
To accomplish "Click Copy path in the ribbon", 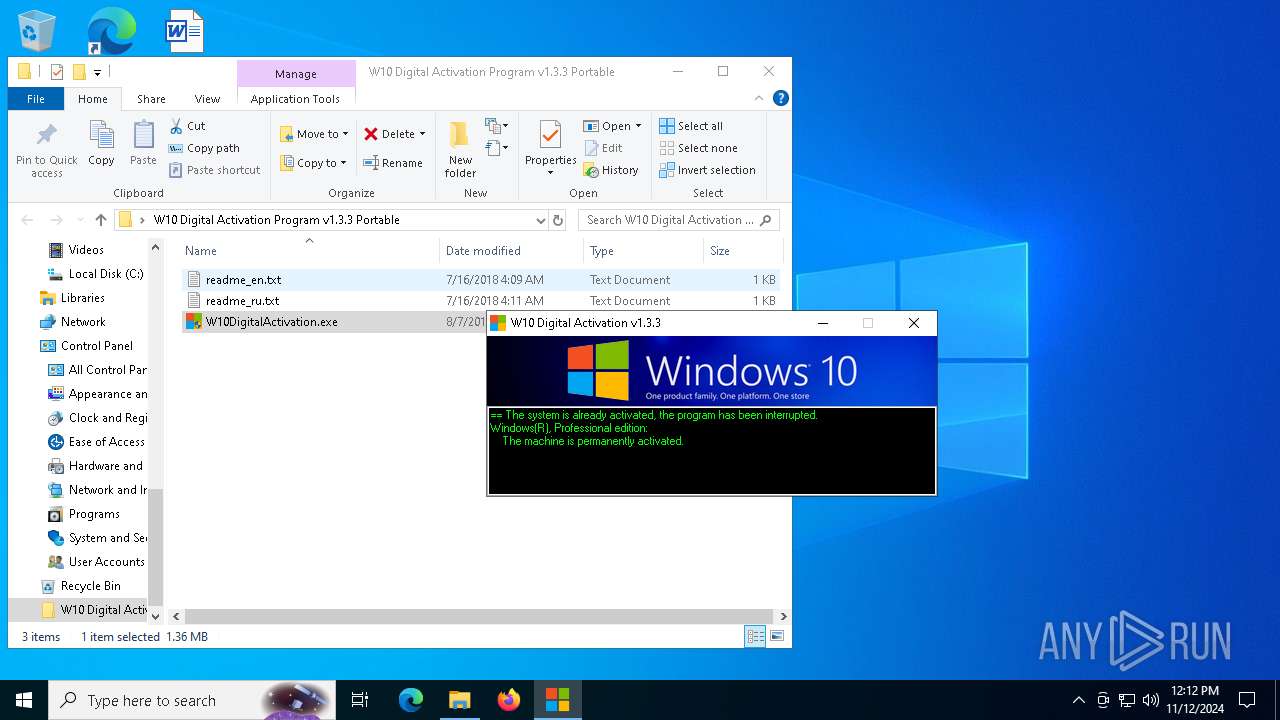I will point(204,148).
